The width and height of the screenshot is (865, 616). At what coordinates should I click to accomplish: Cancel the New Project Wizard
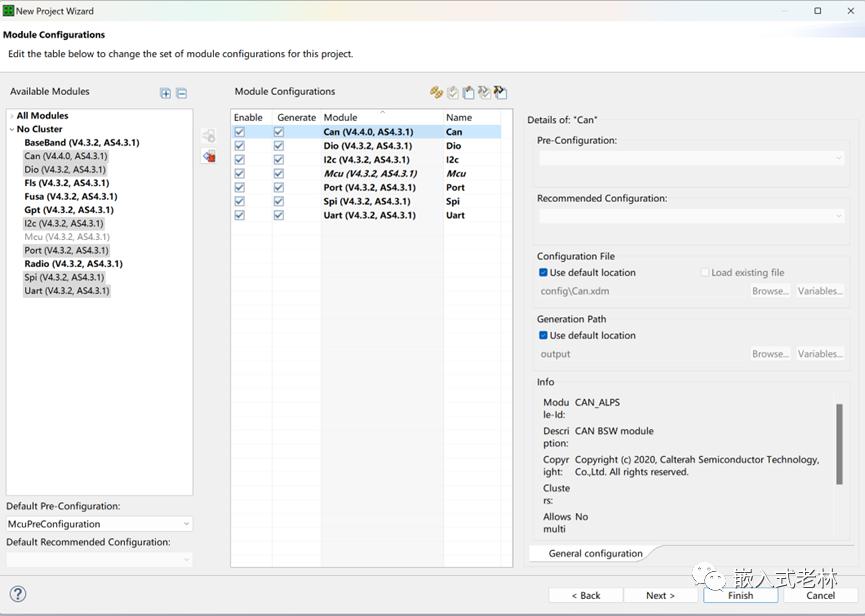click(820, 596)
